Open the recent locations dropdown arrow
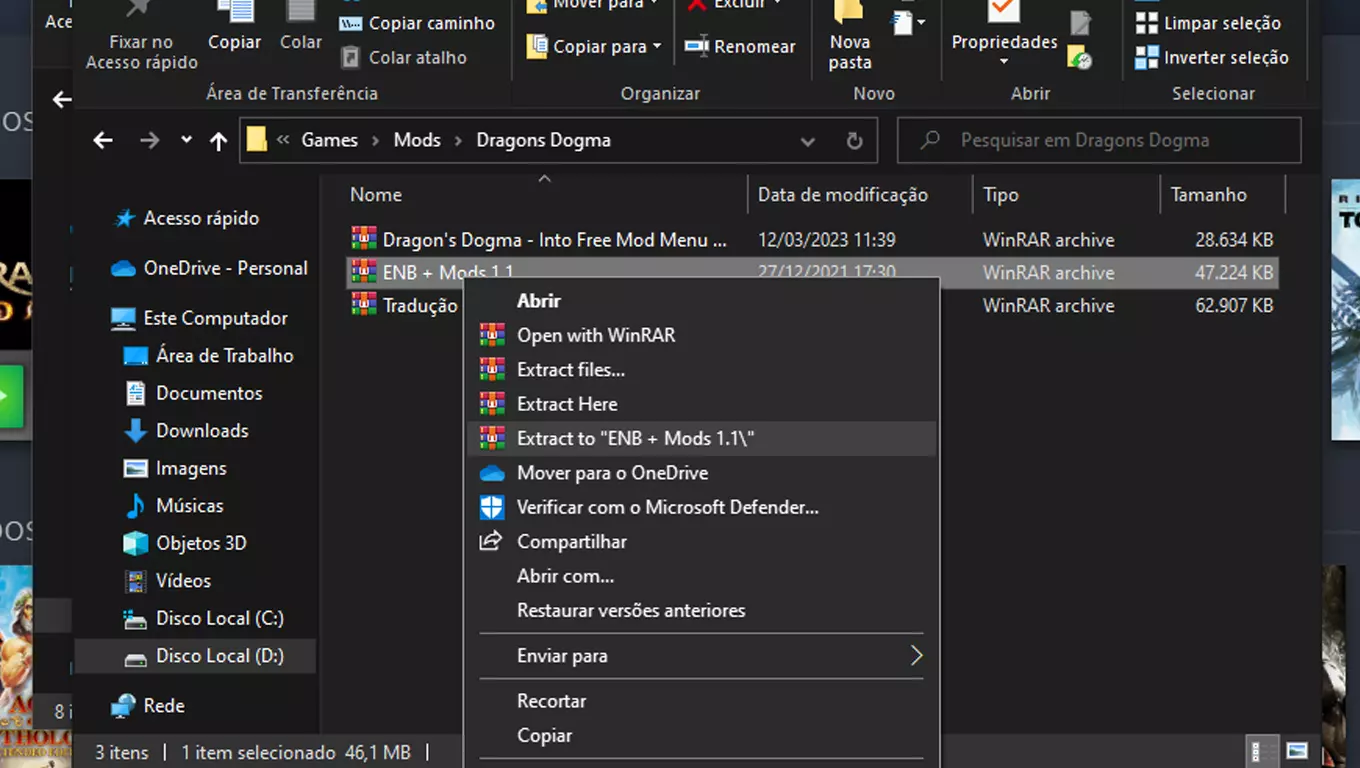Screen dimensions: 1360x768 pos(186,140)
